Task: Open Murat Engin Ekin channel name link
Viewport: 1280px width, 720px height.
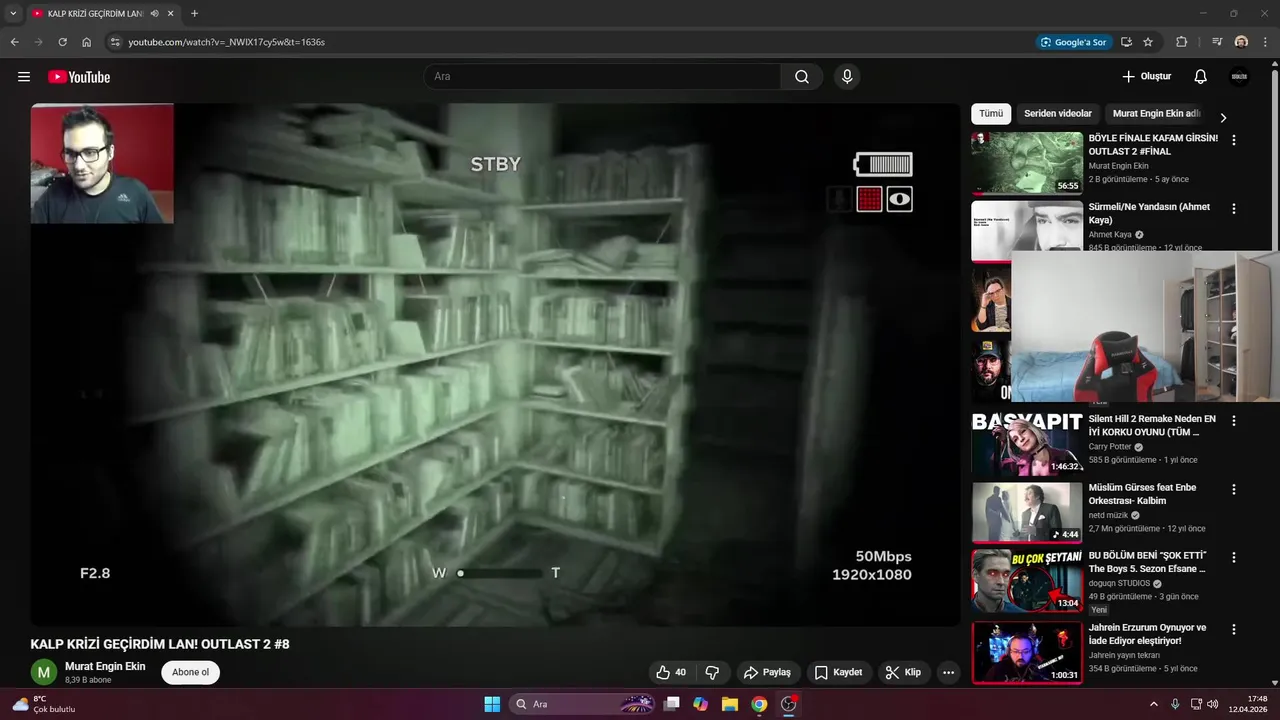Action: point(105,666)
